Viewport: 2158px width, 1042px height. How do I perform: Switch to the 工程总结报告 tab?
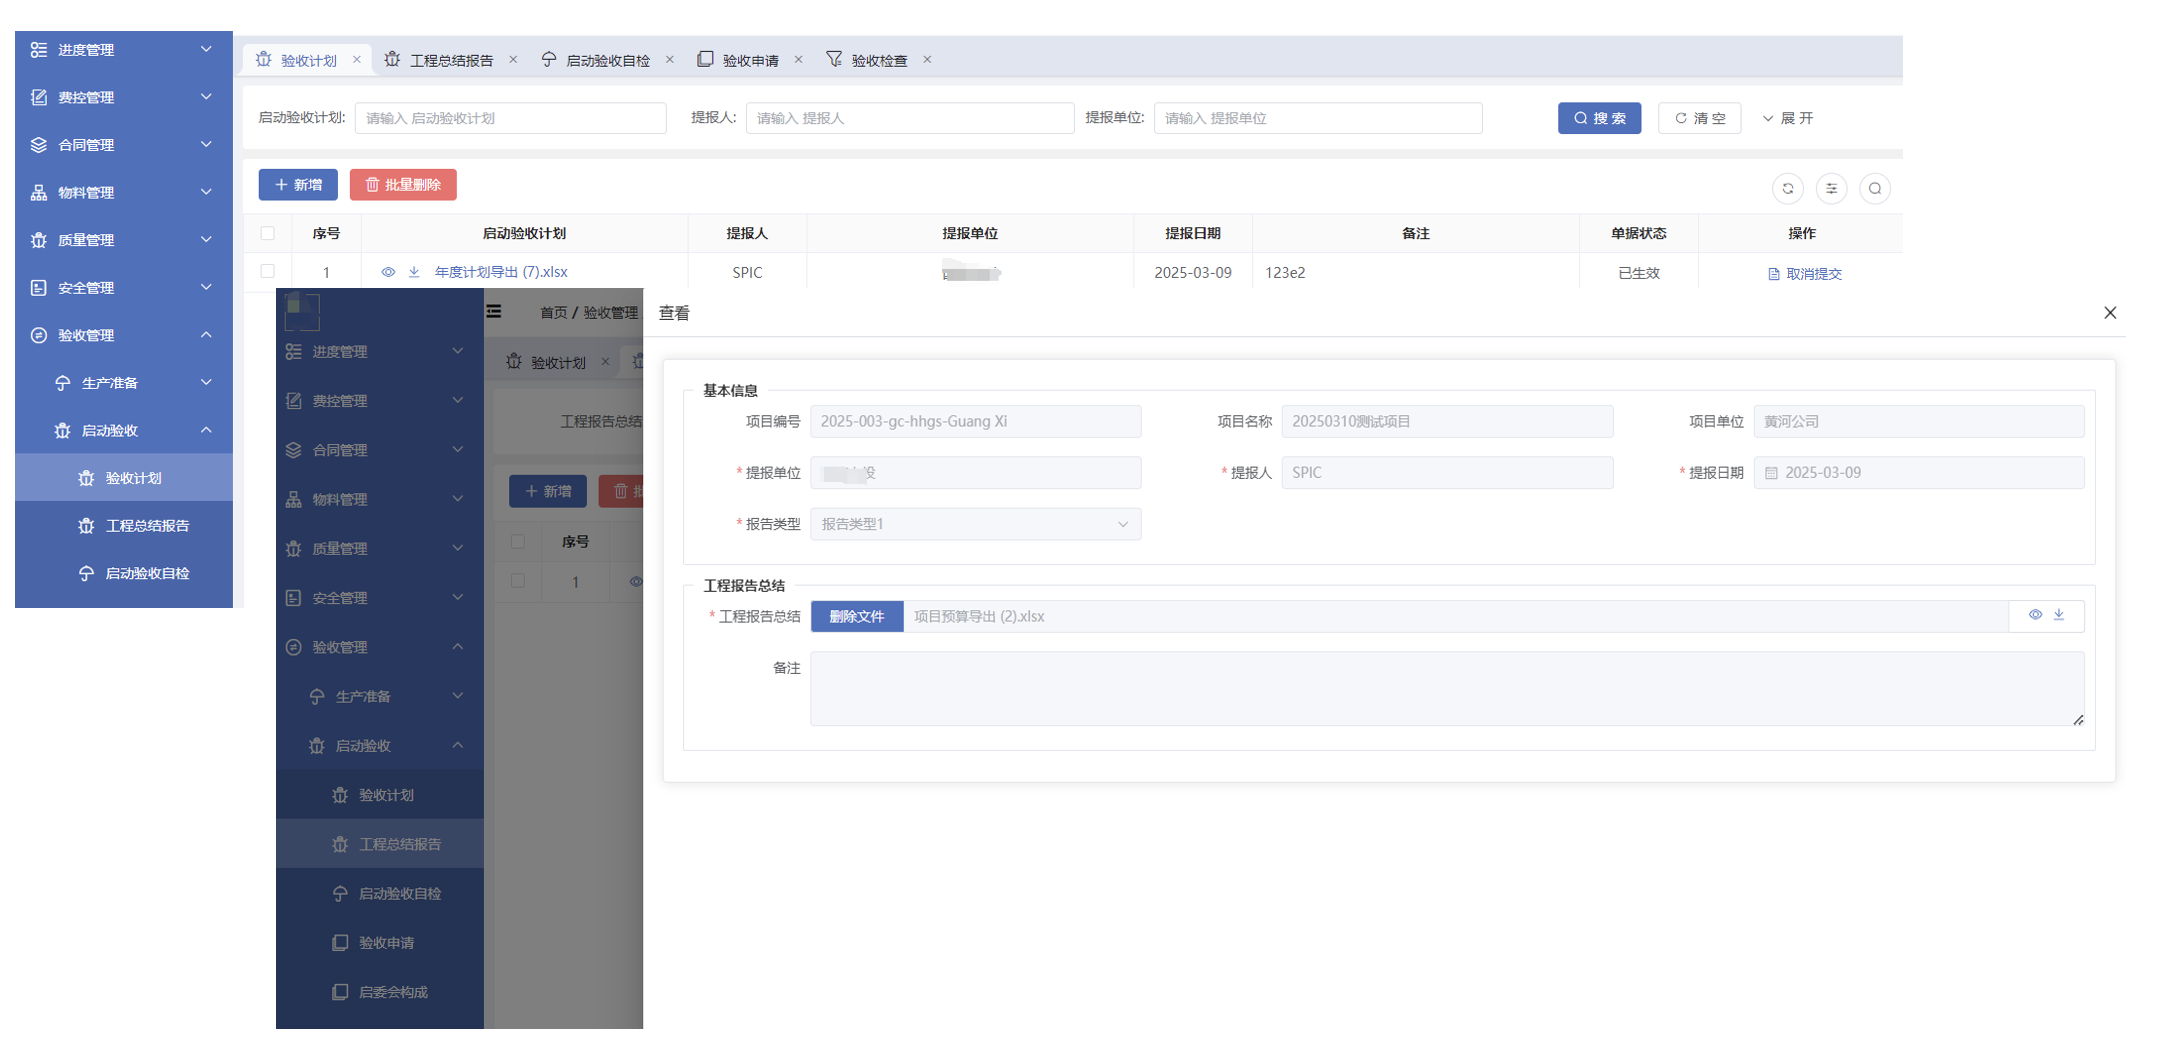(451, 60)
